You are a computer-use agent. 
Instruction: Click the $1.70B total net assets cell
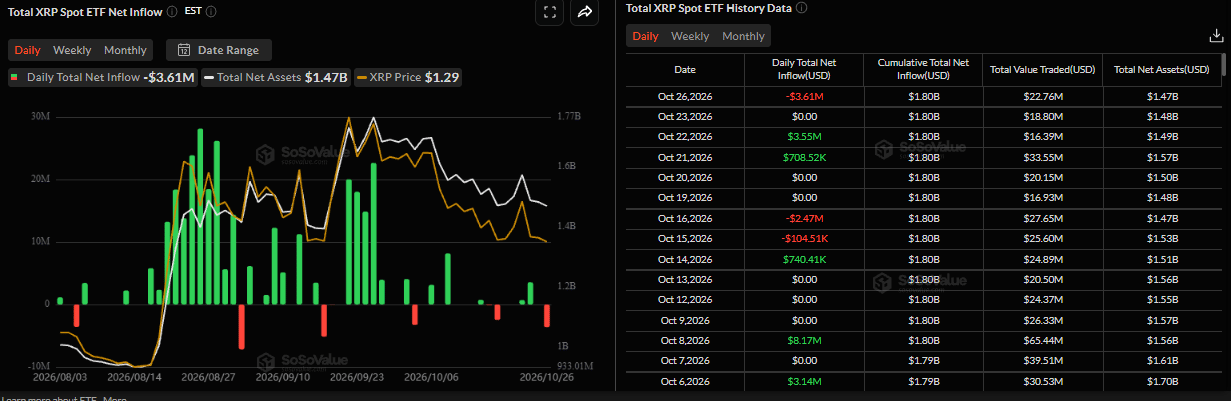pyautogui.click(x=1162, y=381)
